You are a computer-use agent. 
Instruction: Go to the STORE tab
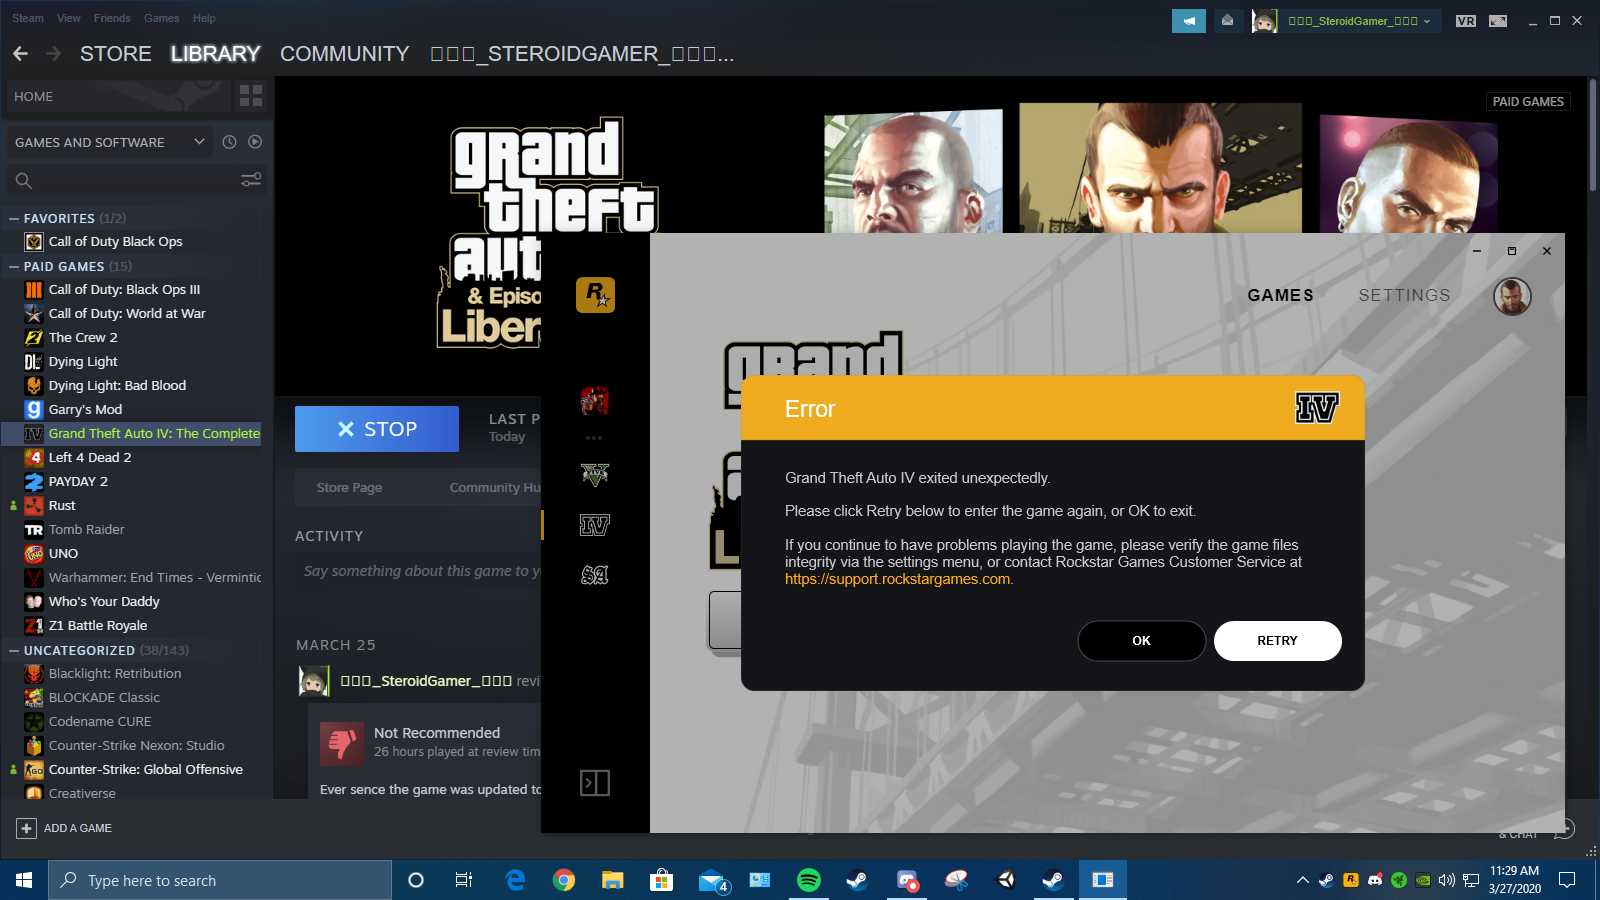(116, 54)
